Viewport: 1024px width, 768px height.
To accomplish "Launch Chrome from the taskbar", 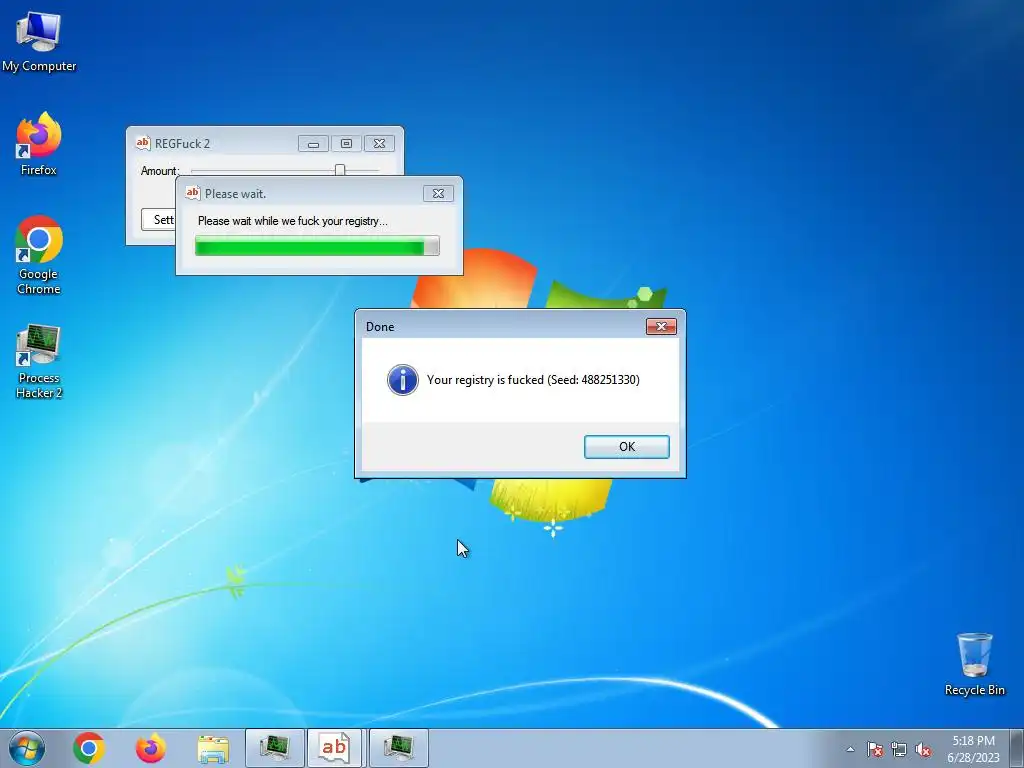I will (89, 748).
